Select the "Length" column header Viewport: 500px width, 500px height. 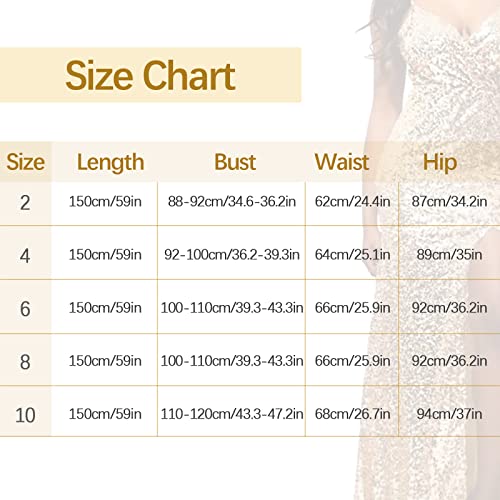click(111, 163)
